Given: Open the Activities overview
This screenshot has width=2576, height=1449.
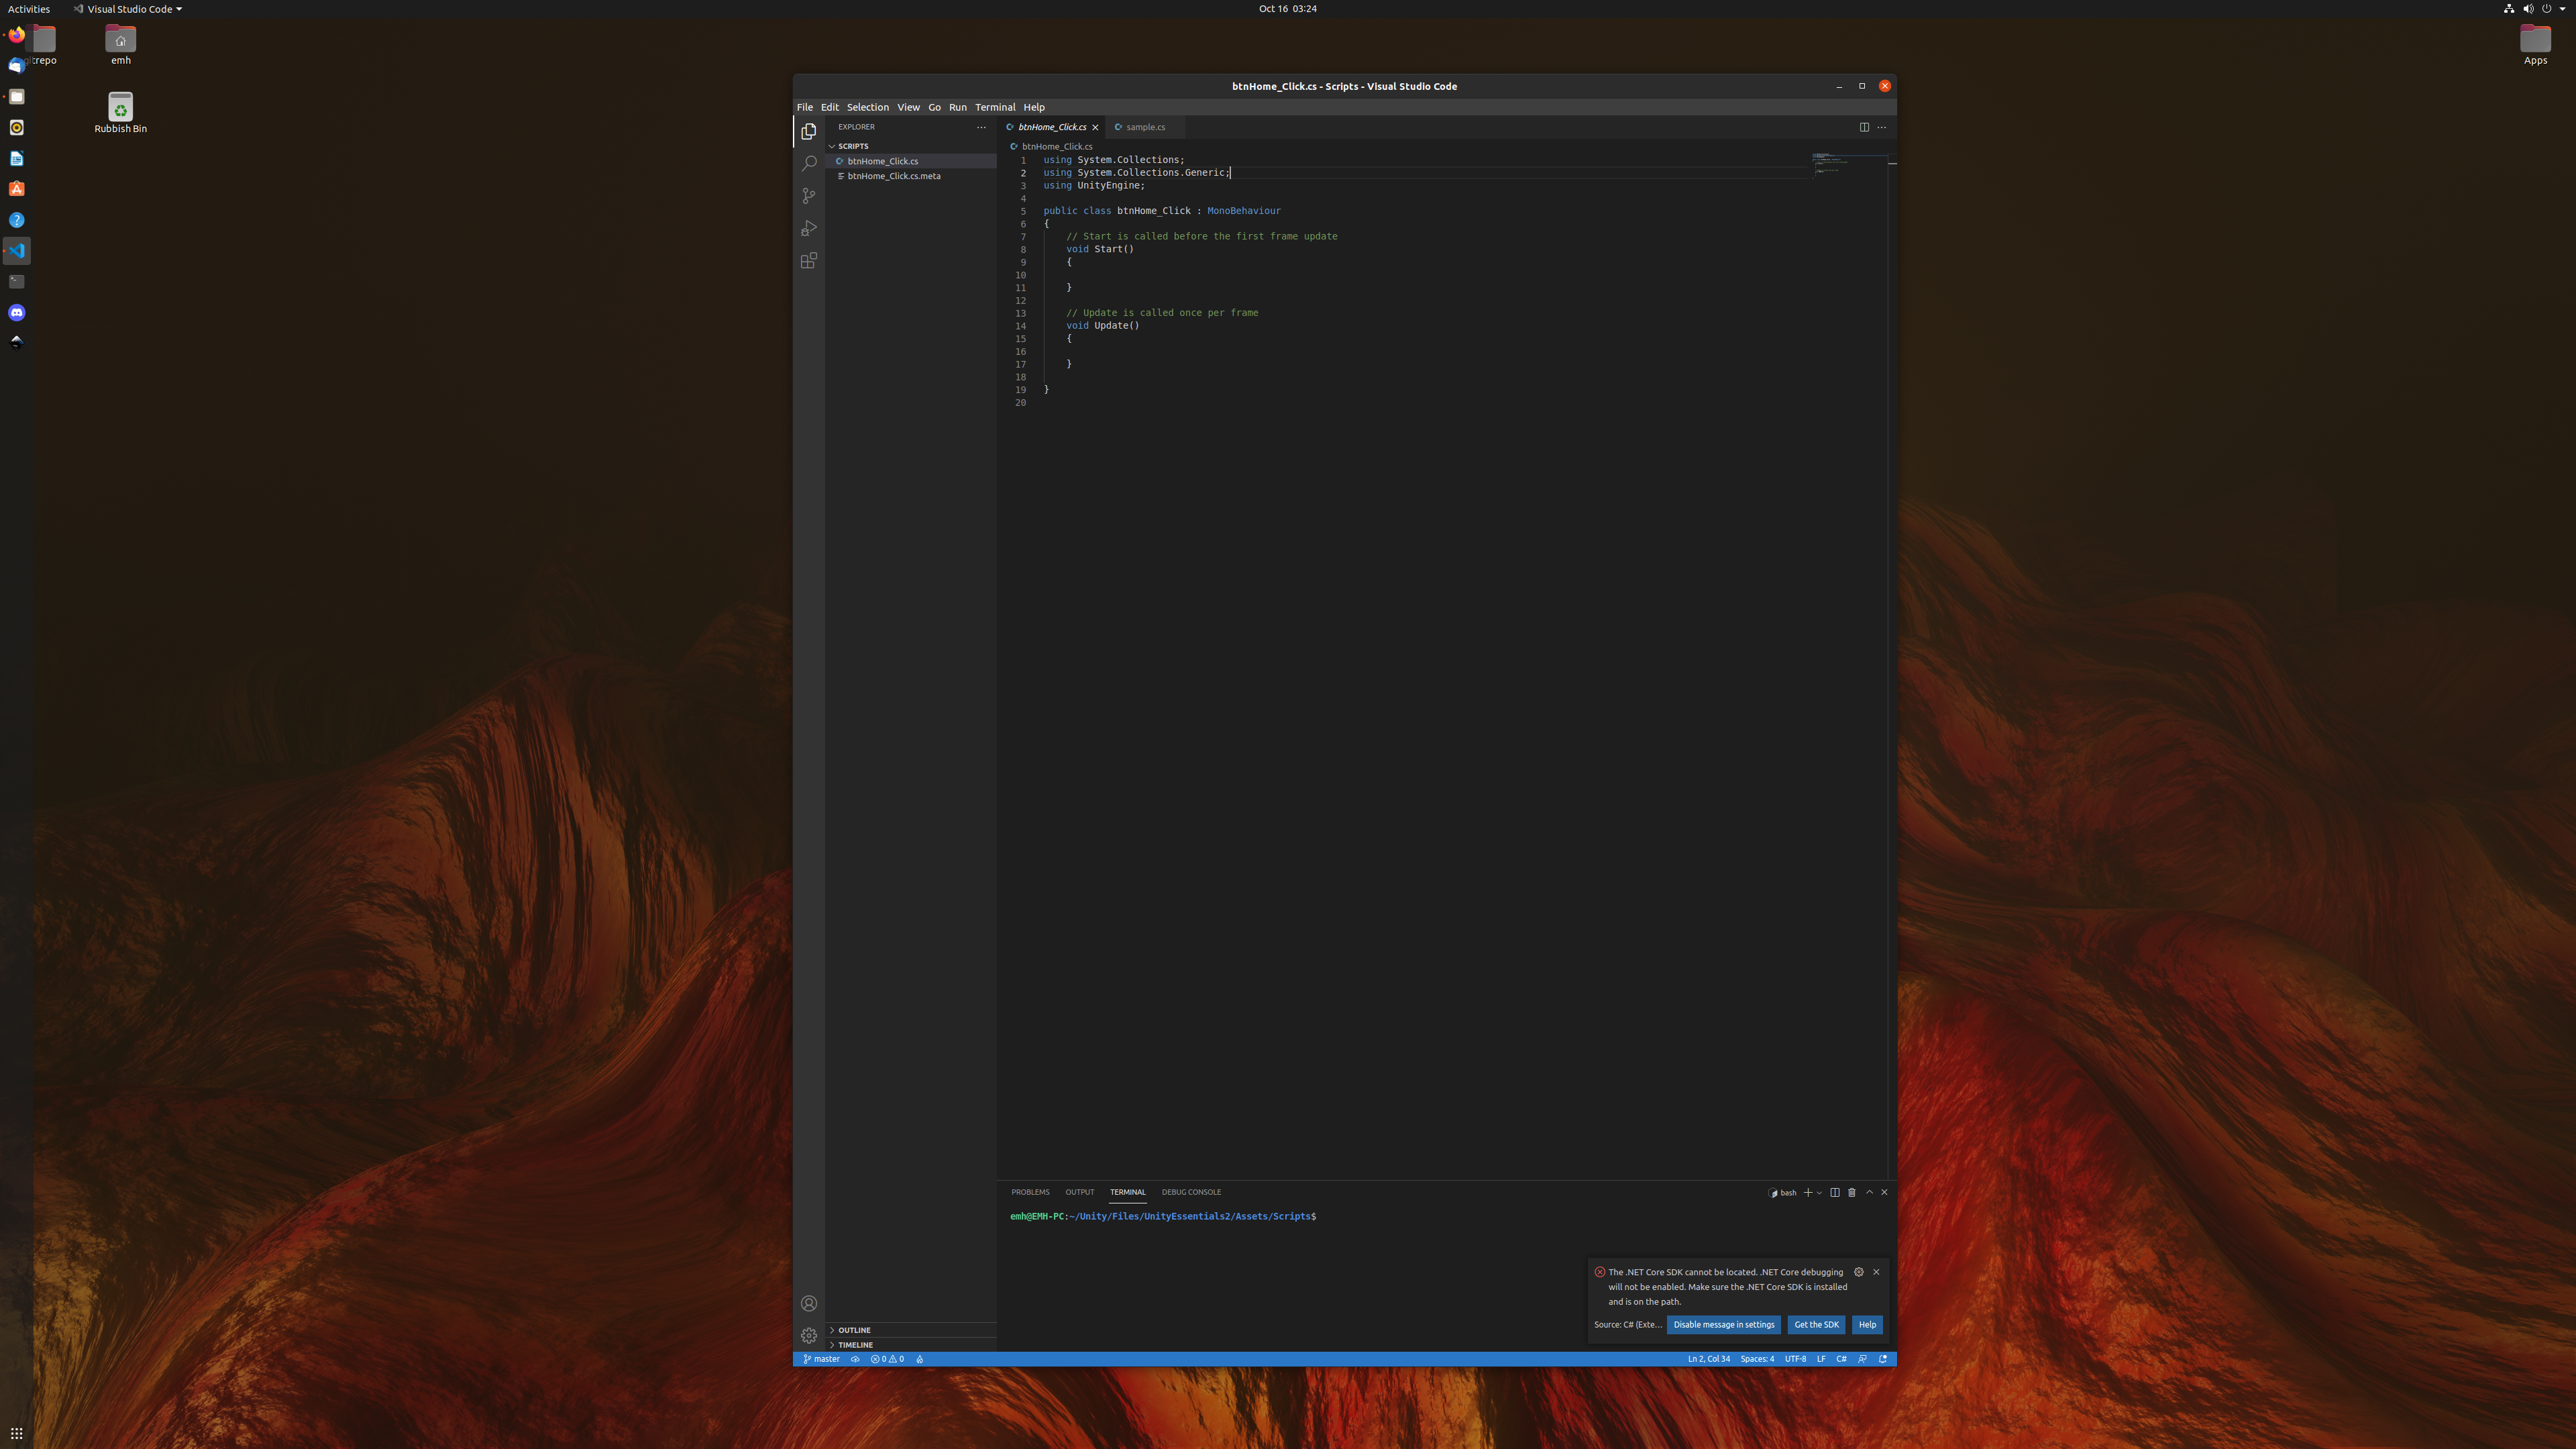Looking at the screenshot, I should (x=29, y=9).
